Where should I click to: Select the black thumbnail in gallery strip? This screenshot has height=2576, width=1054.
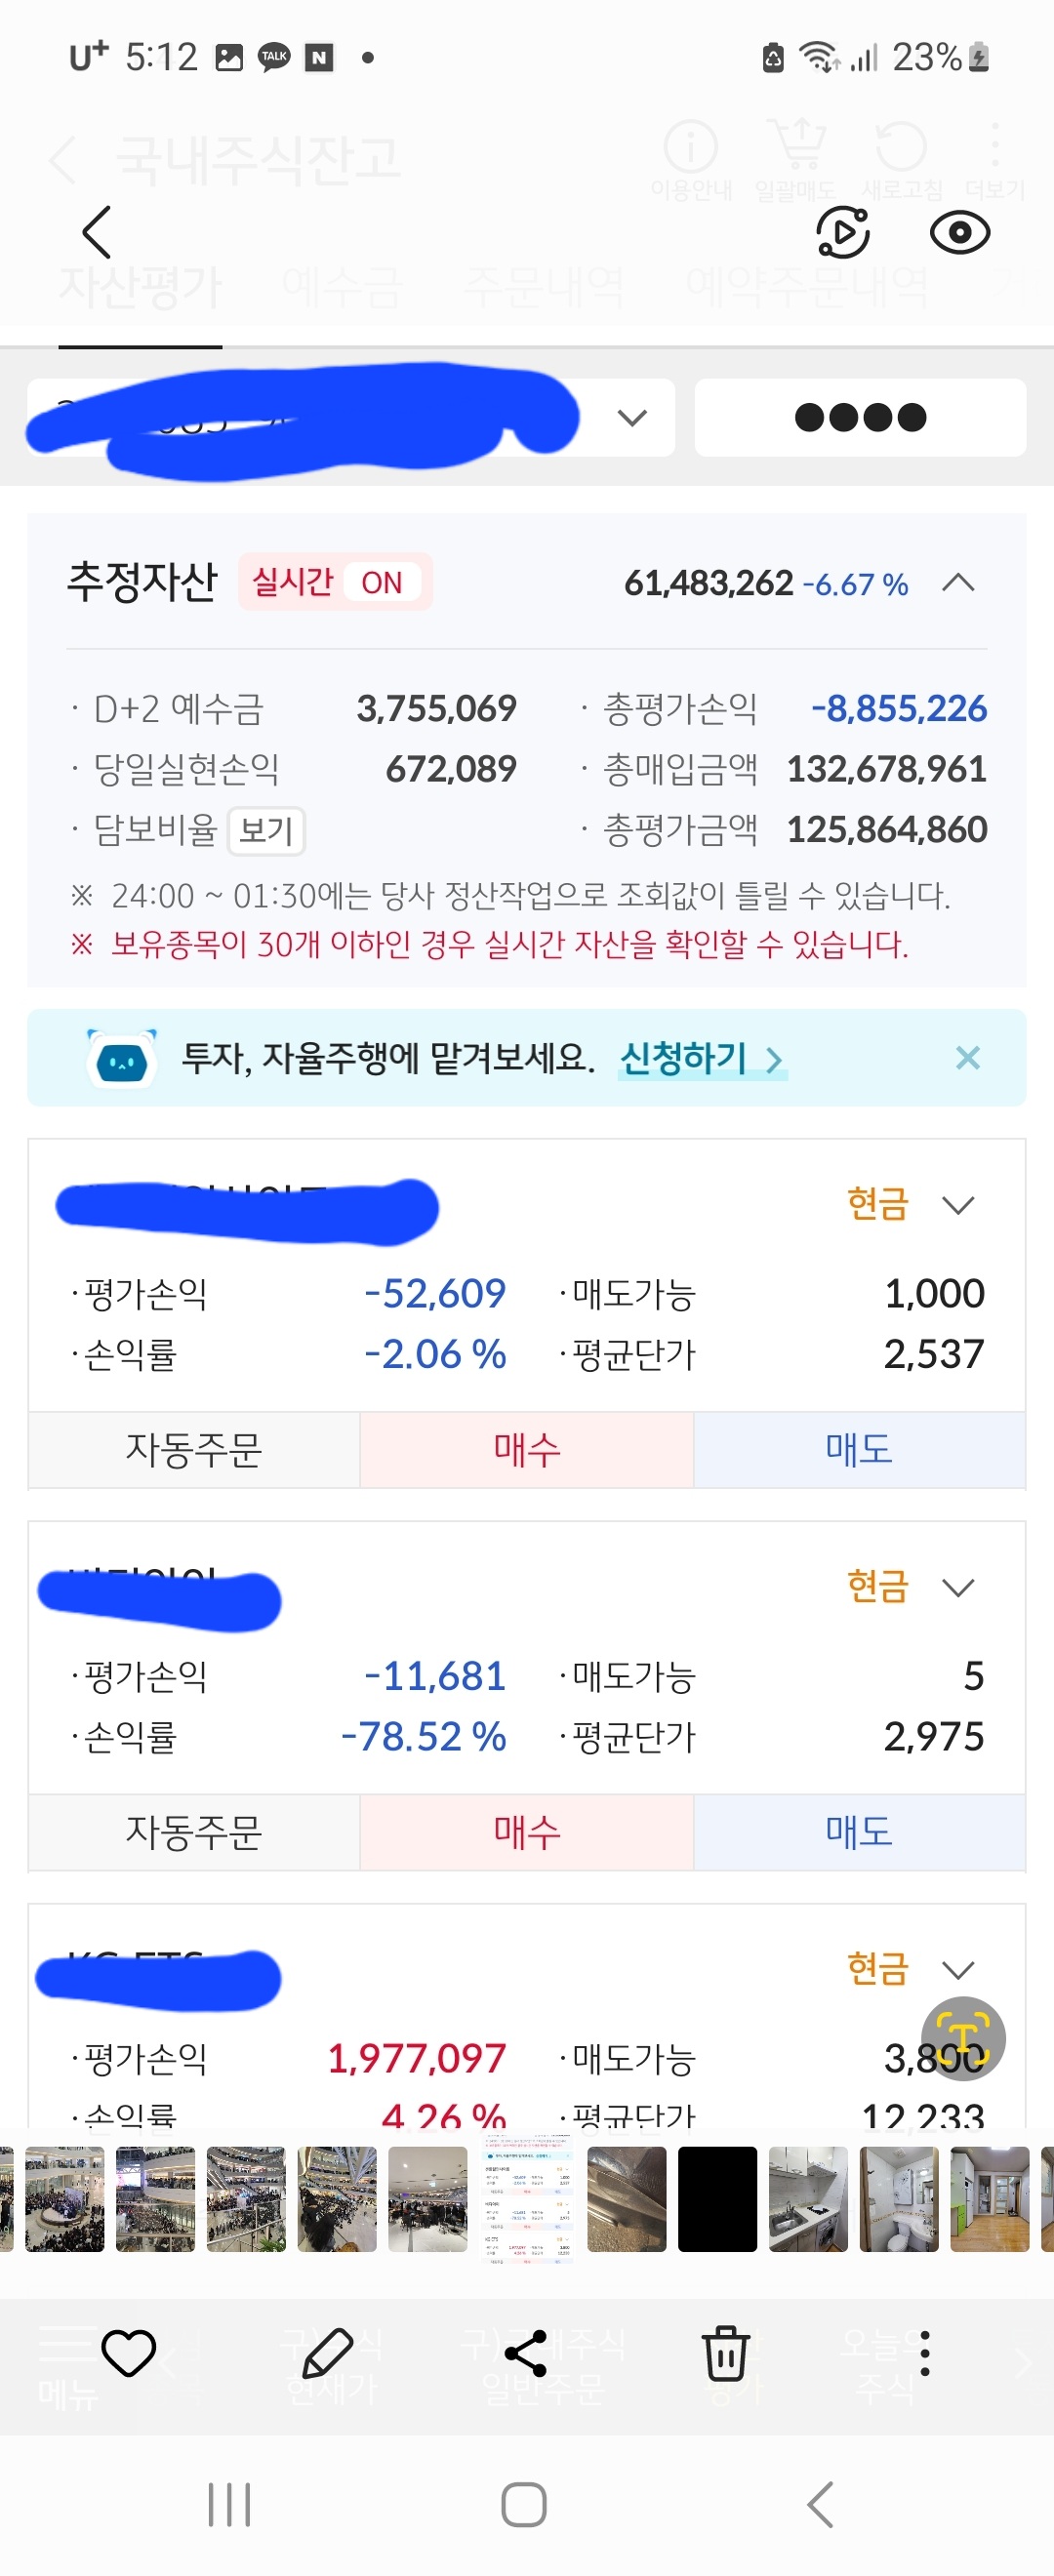coord(717,2200)
